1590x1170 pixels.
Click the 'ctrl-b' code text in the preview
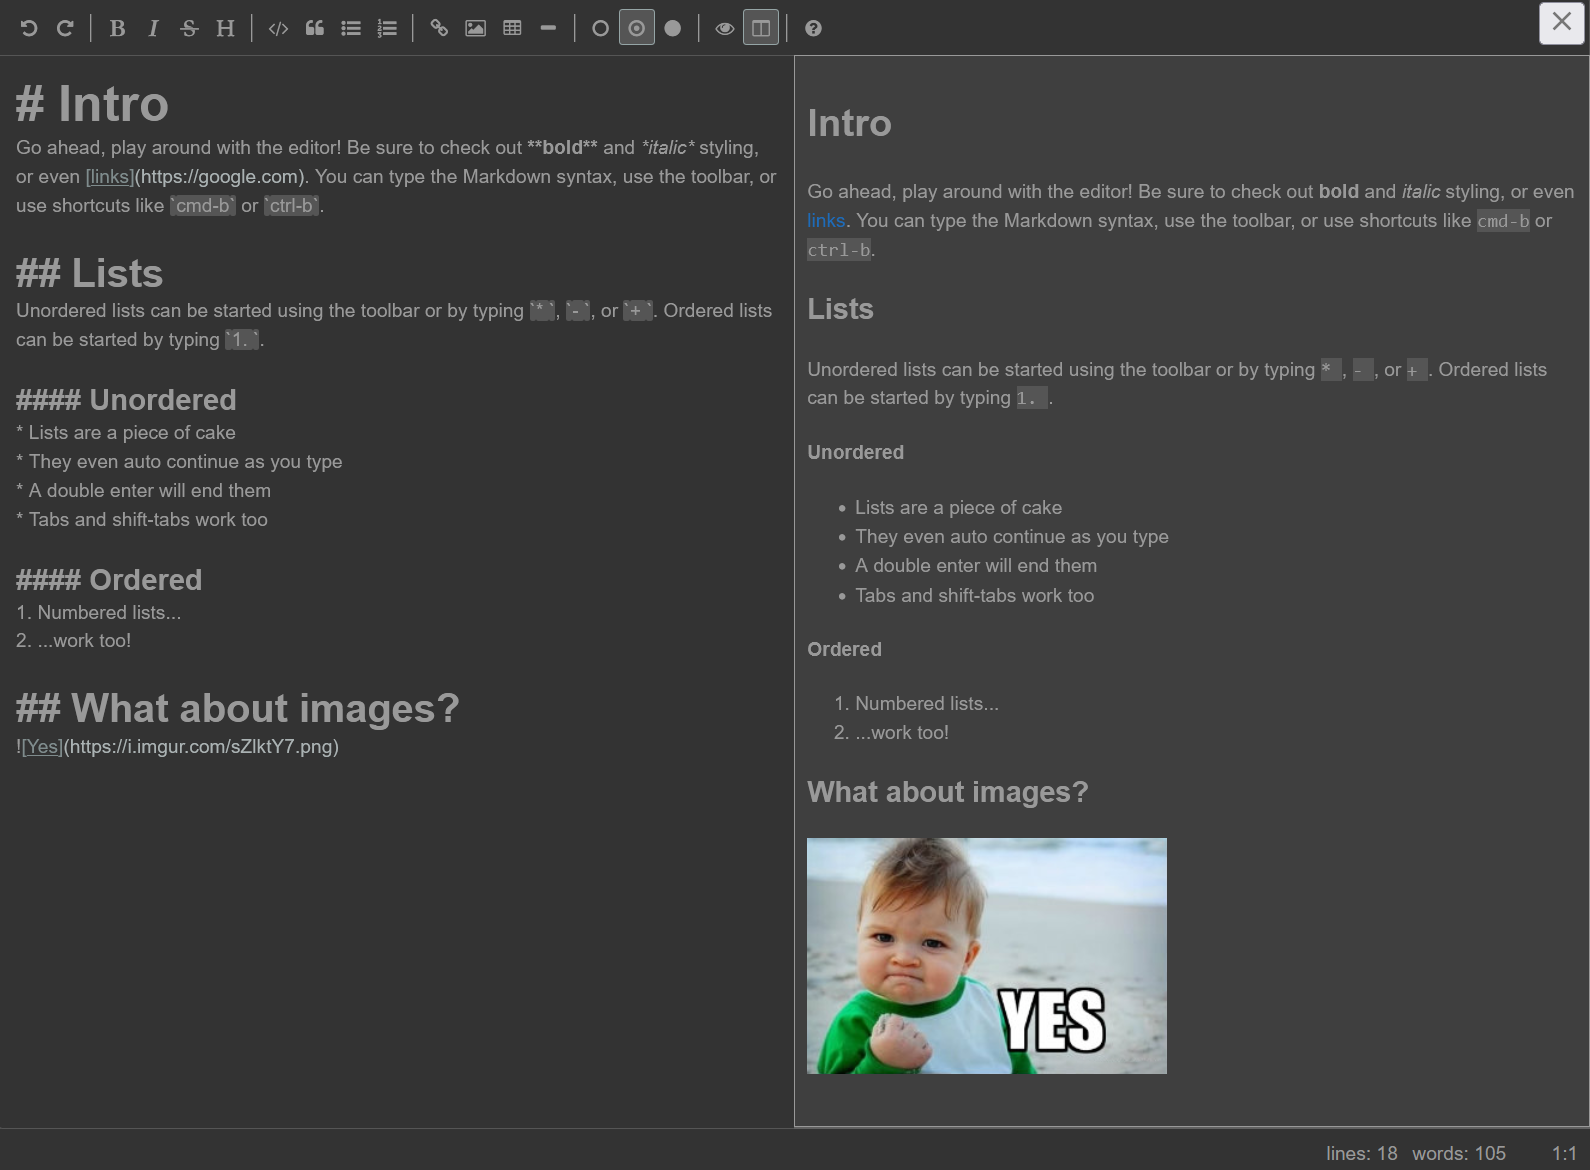pyautogui.click(x=839, y=250)
